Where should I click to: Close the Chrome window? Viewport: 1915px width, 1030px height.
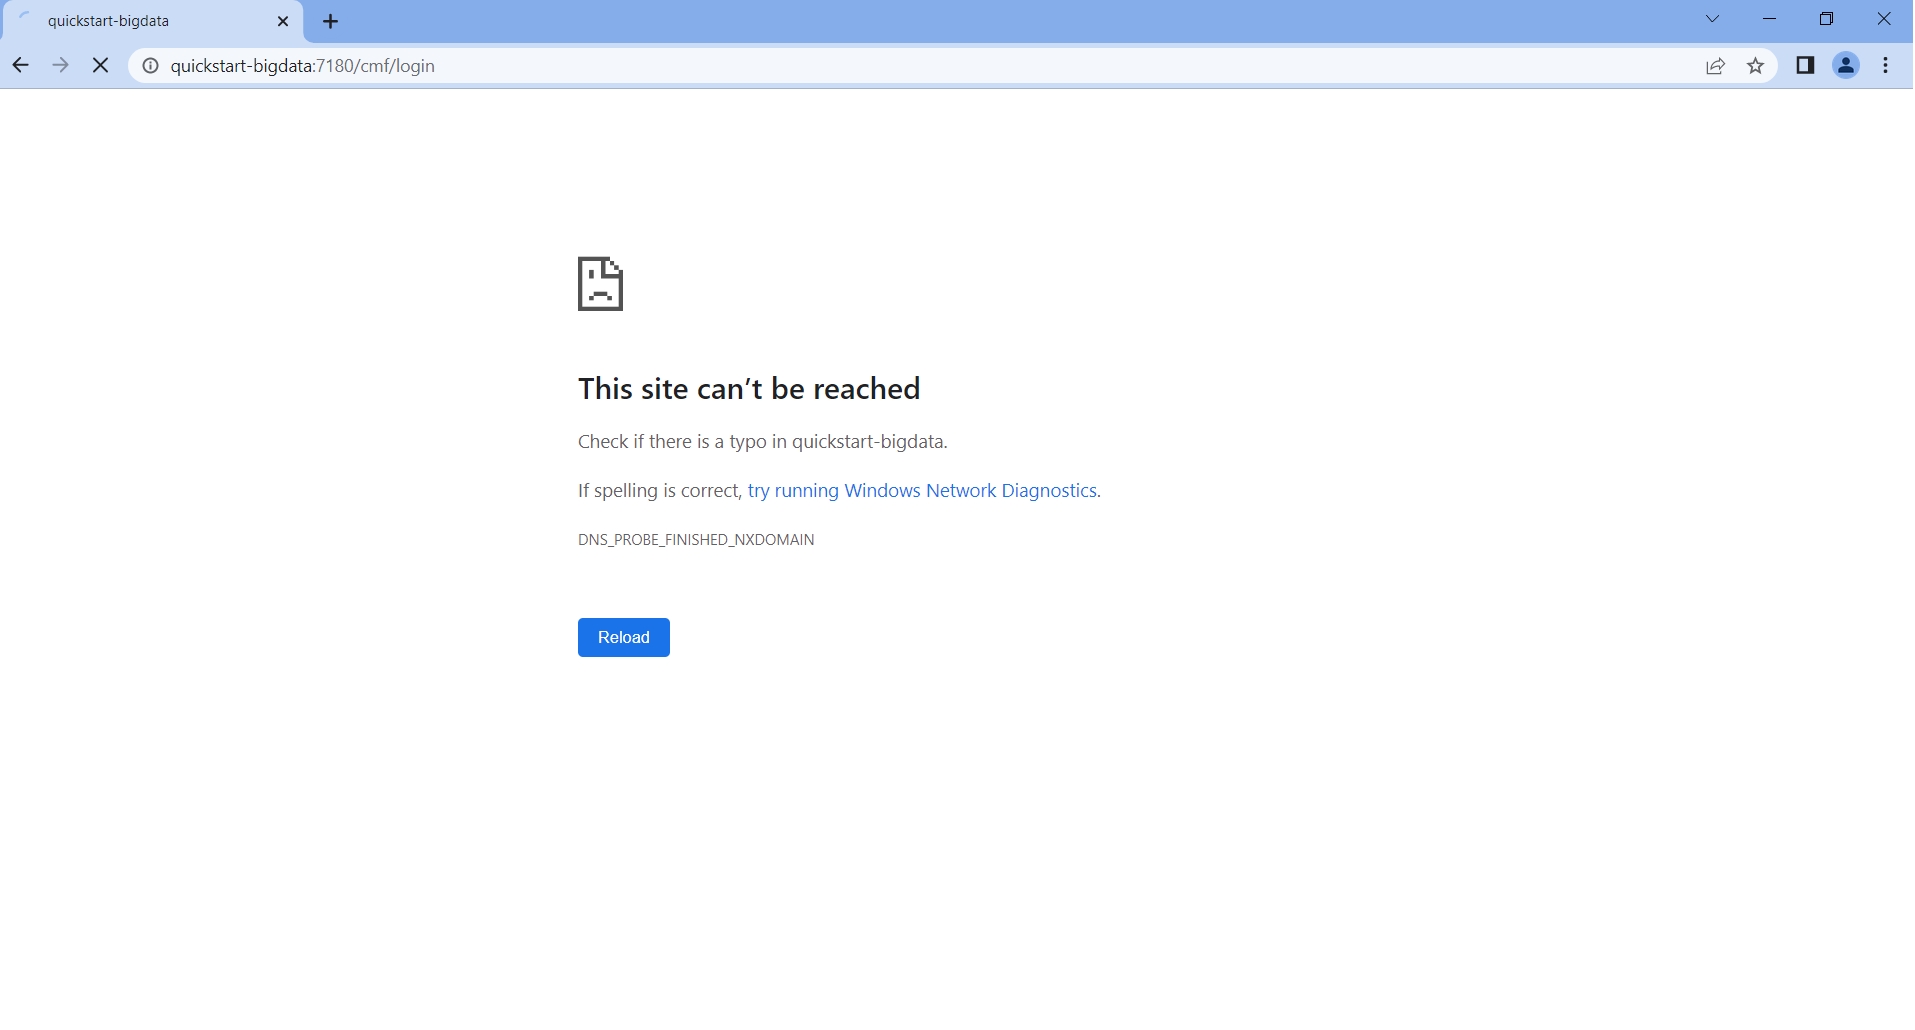1884,19
